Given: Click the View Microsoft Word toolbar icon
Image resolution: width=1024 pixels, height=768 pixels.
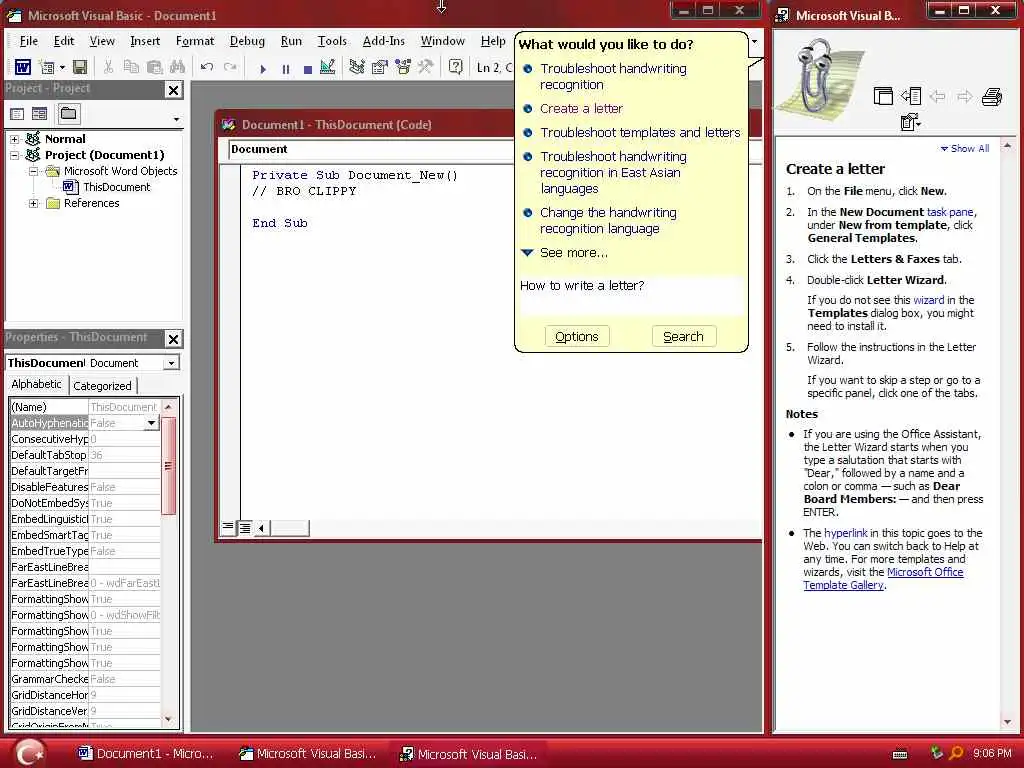Looking at the screenshot, I should [23, 67].
